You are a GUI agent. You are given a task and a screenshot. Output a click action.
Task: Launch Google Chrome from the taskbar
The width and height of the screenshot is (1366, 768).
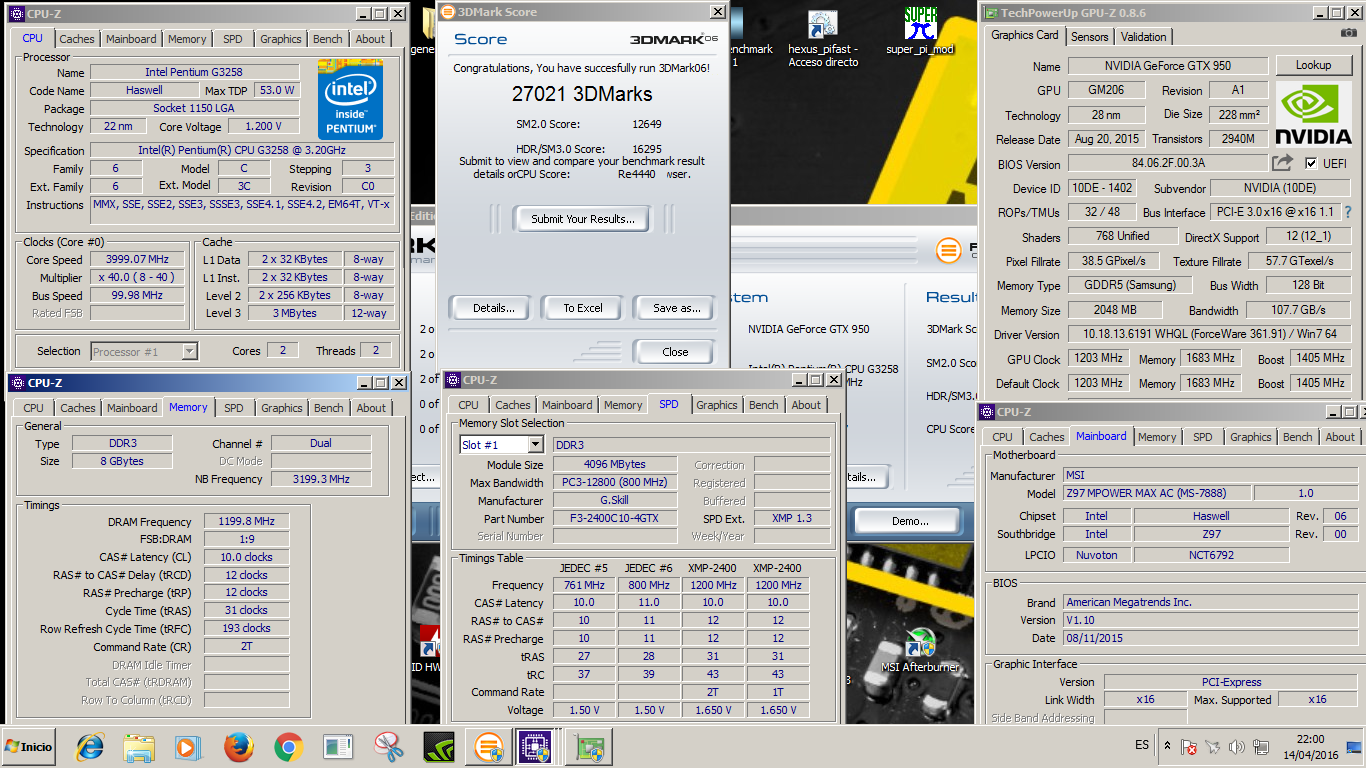(288, 746)
